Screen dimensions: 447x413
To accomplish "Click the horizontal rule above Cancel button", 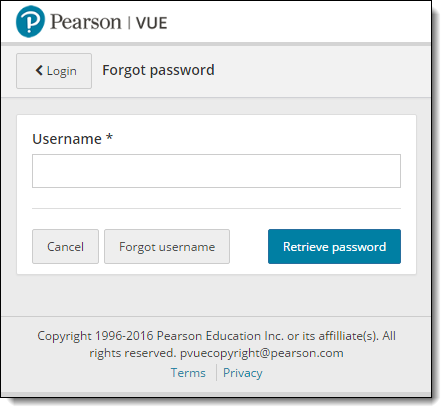I will pos(216,209).
